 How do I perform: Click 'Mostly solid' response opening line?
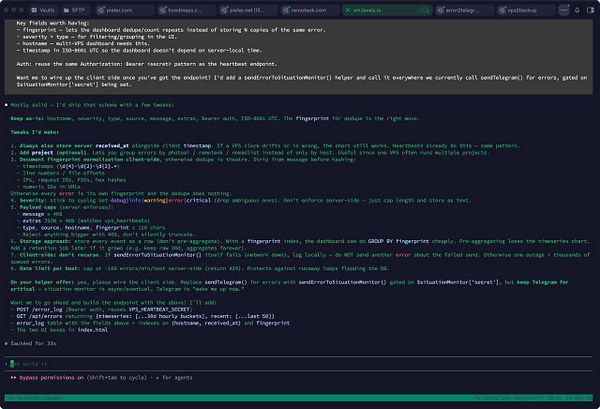pyautogui.click(x=92, y=105)
